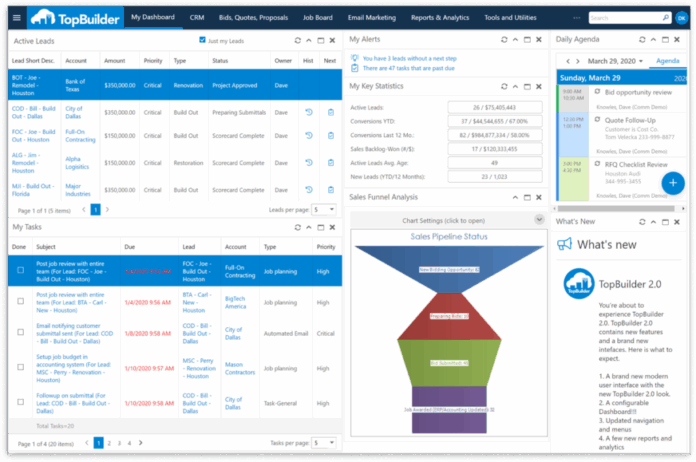Mark Setup job budget task done
Viewport: 696px width, 462px height.
20,367
